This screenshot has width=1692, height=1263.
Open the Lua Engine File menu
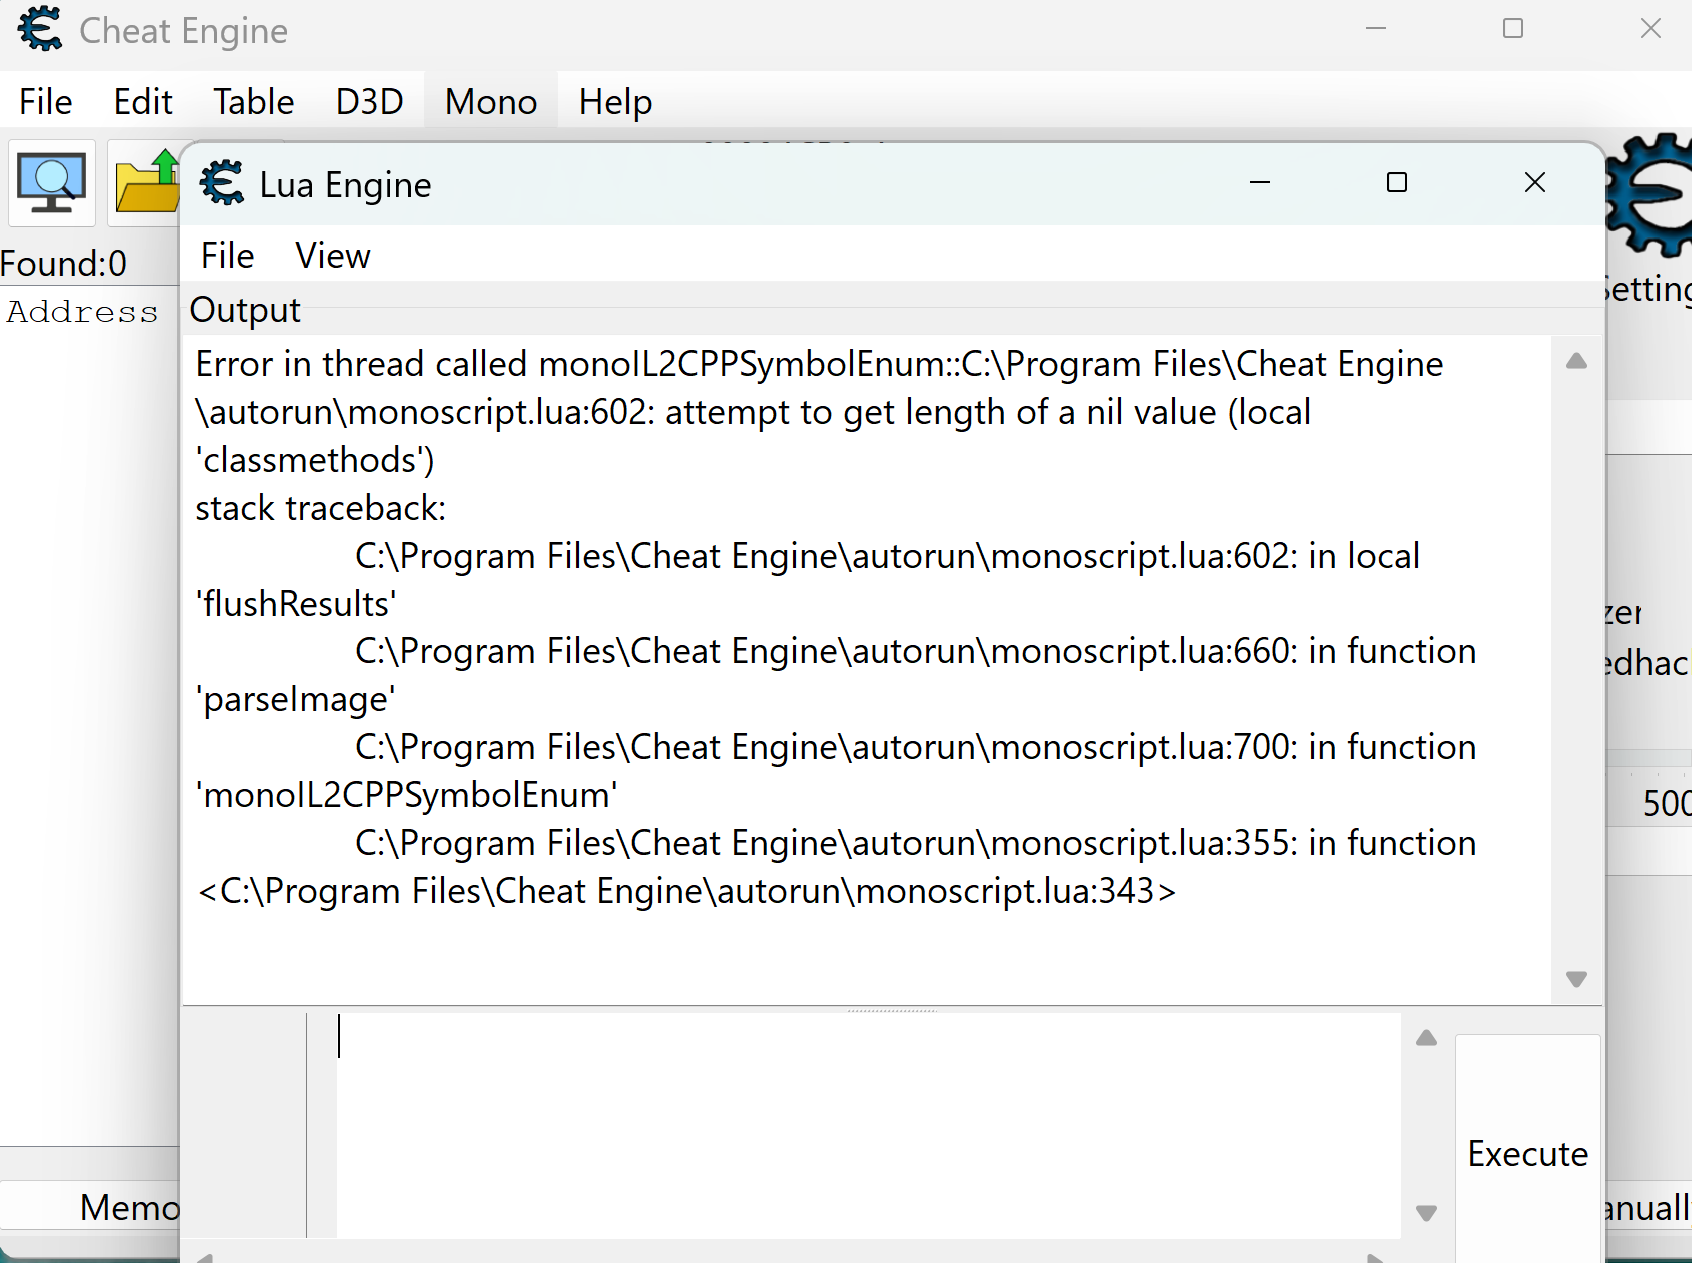pyautogui.click(x=228, y=256)
